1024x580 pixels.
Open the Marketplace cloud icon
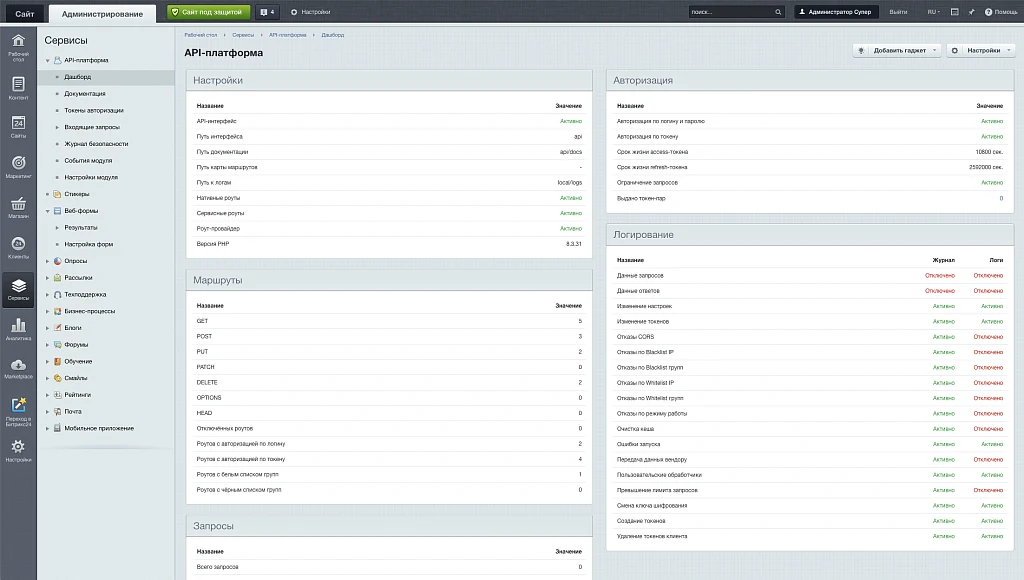[18, 369]
